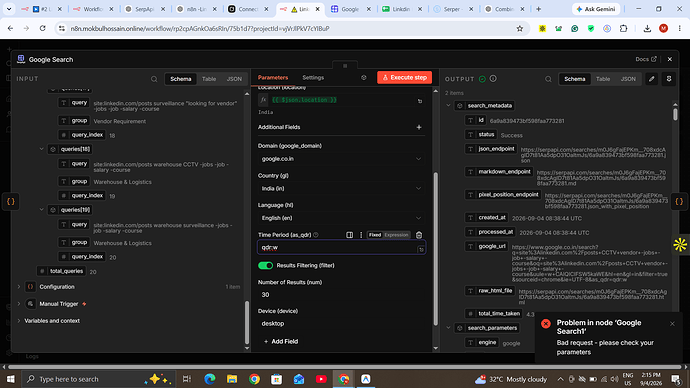This screenshot has height=388, width=690.
Task: Dismiss the Problem in node notification
Action: pyautogui.click(x=672, y=324)
